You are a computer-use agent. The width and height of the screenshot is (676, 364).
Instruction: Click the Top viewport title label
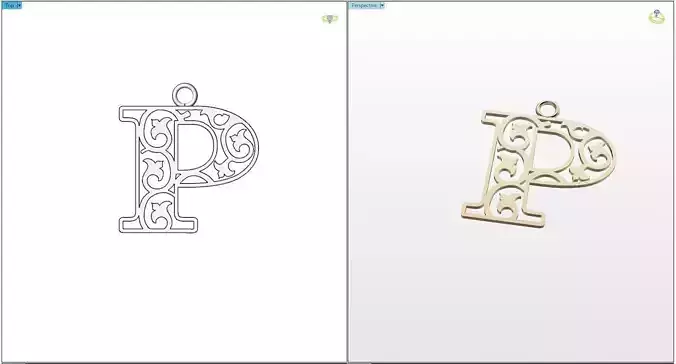pyautogui.click(x=9, y=6)
